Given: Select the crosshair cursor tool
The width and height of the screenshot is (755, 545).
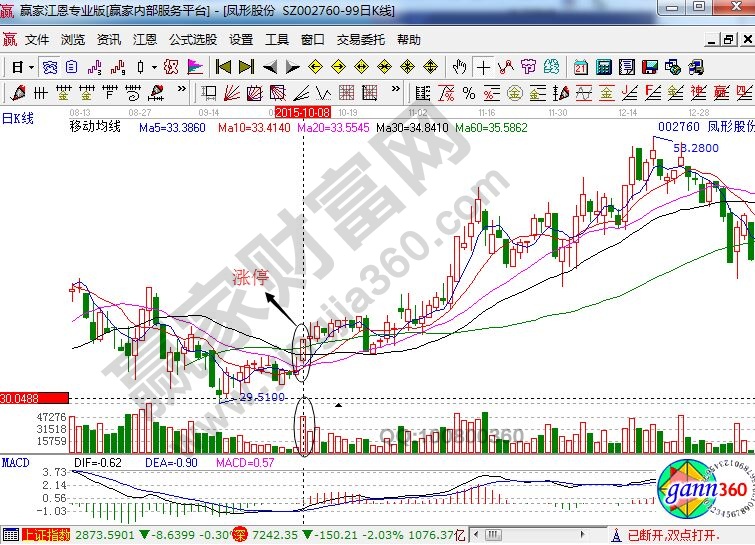Looking at the screenshot, I should (x=484, y=67).
